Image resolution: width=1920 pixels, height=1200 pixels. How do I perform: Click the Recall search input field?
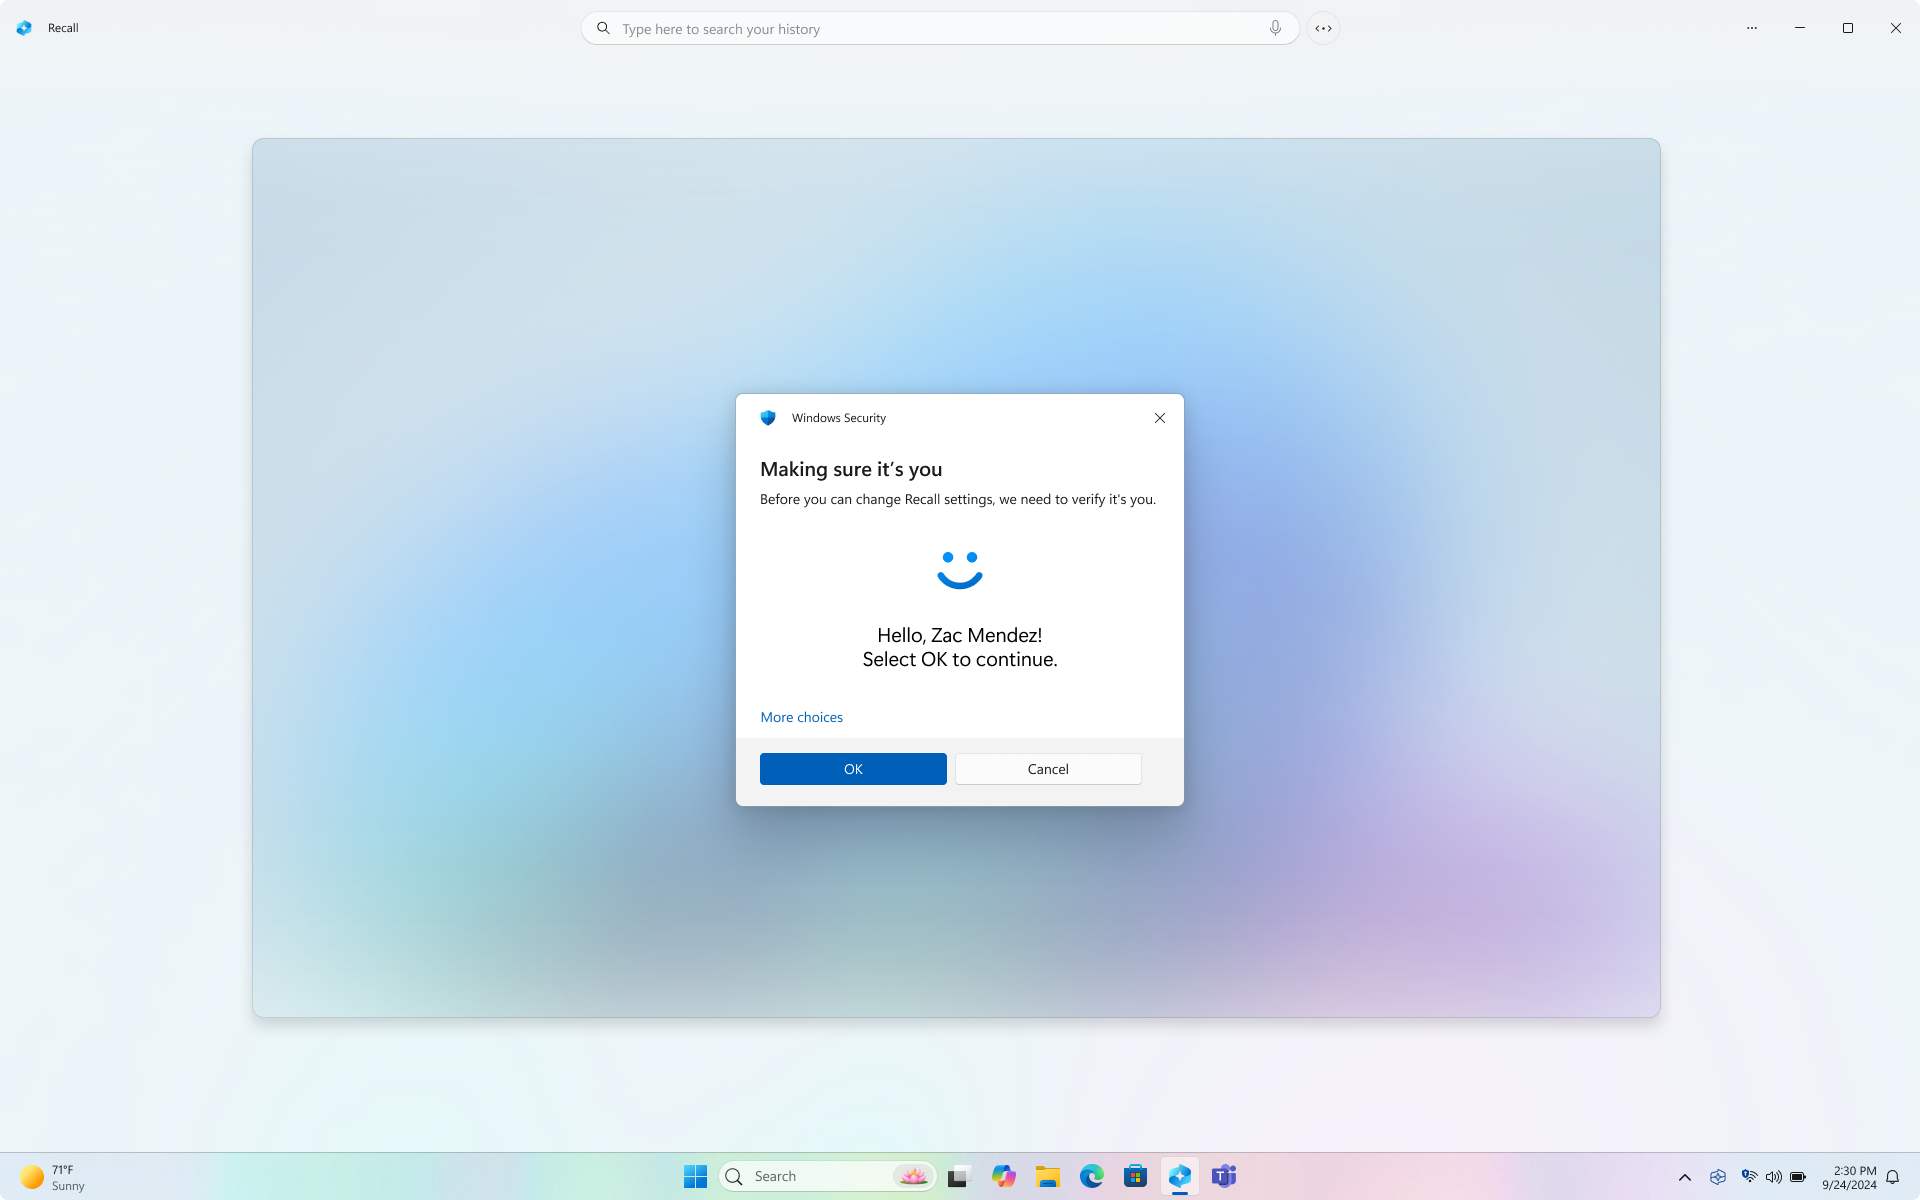click(939, 28)
